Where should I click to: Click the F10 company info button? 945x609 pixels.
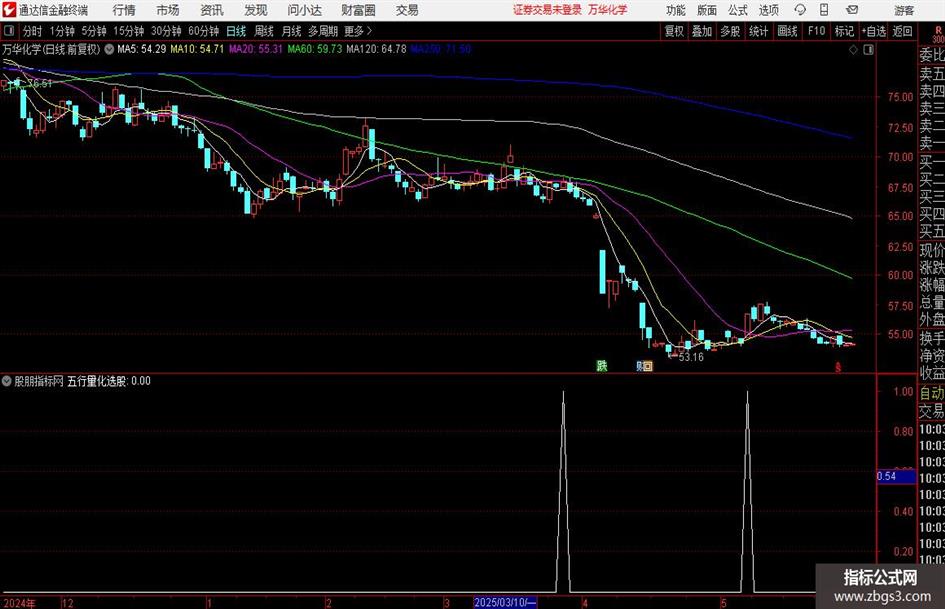tap(816, 31)
